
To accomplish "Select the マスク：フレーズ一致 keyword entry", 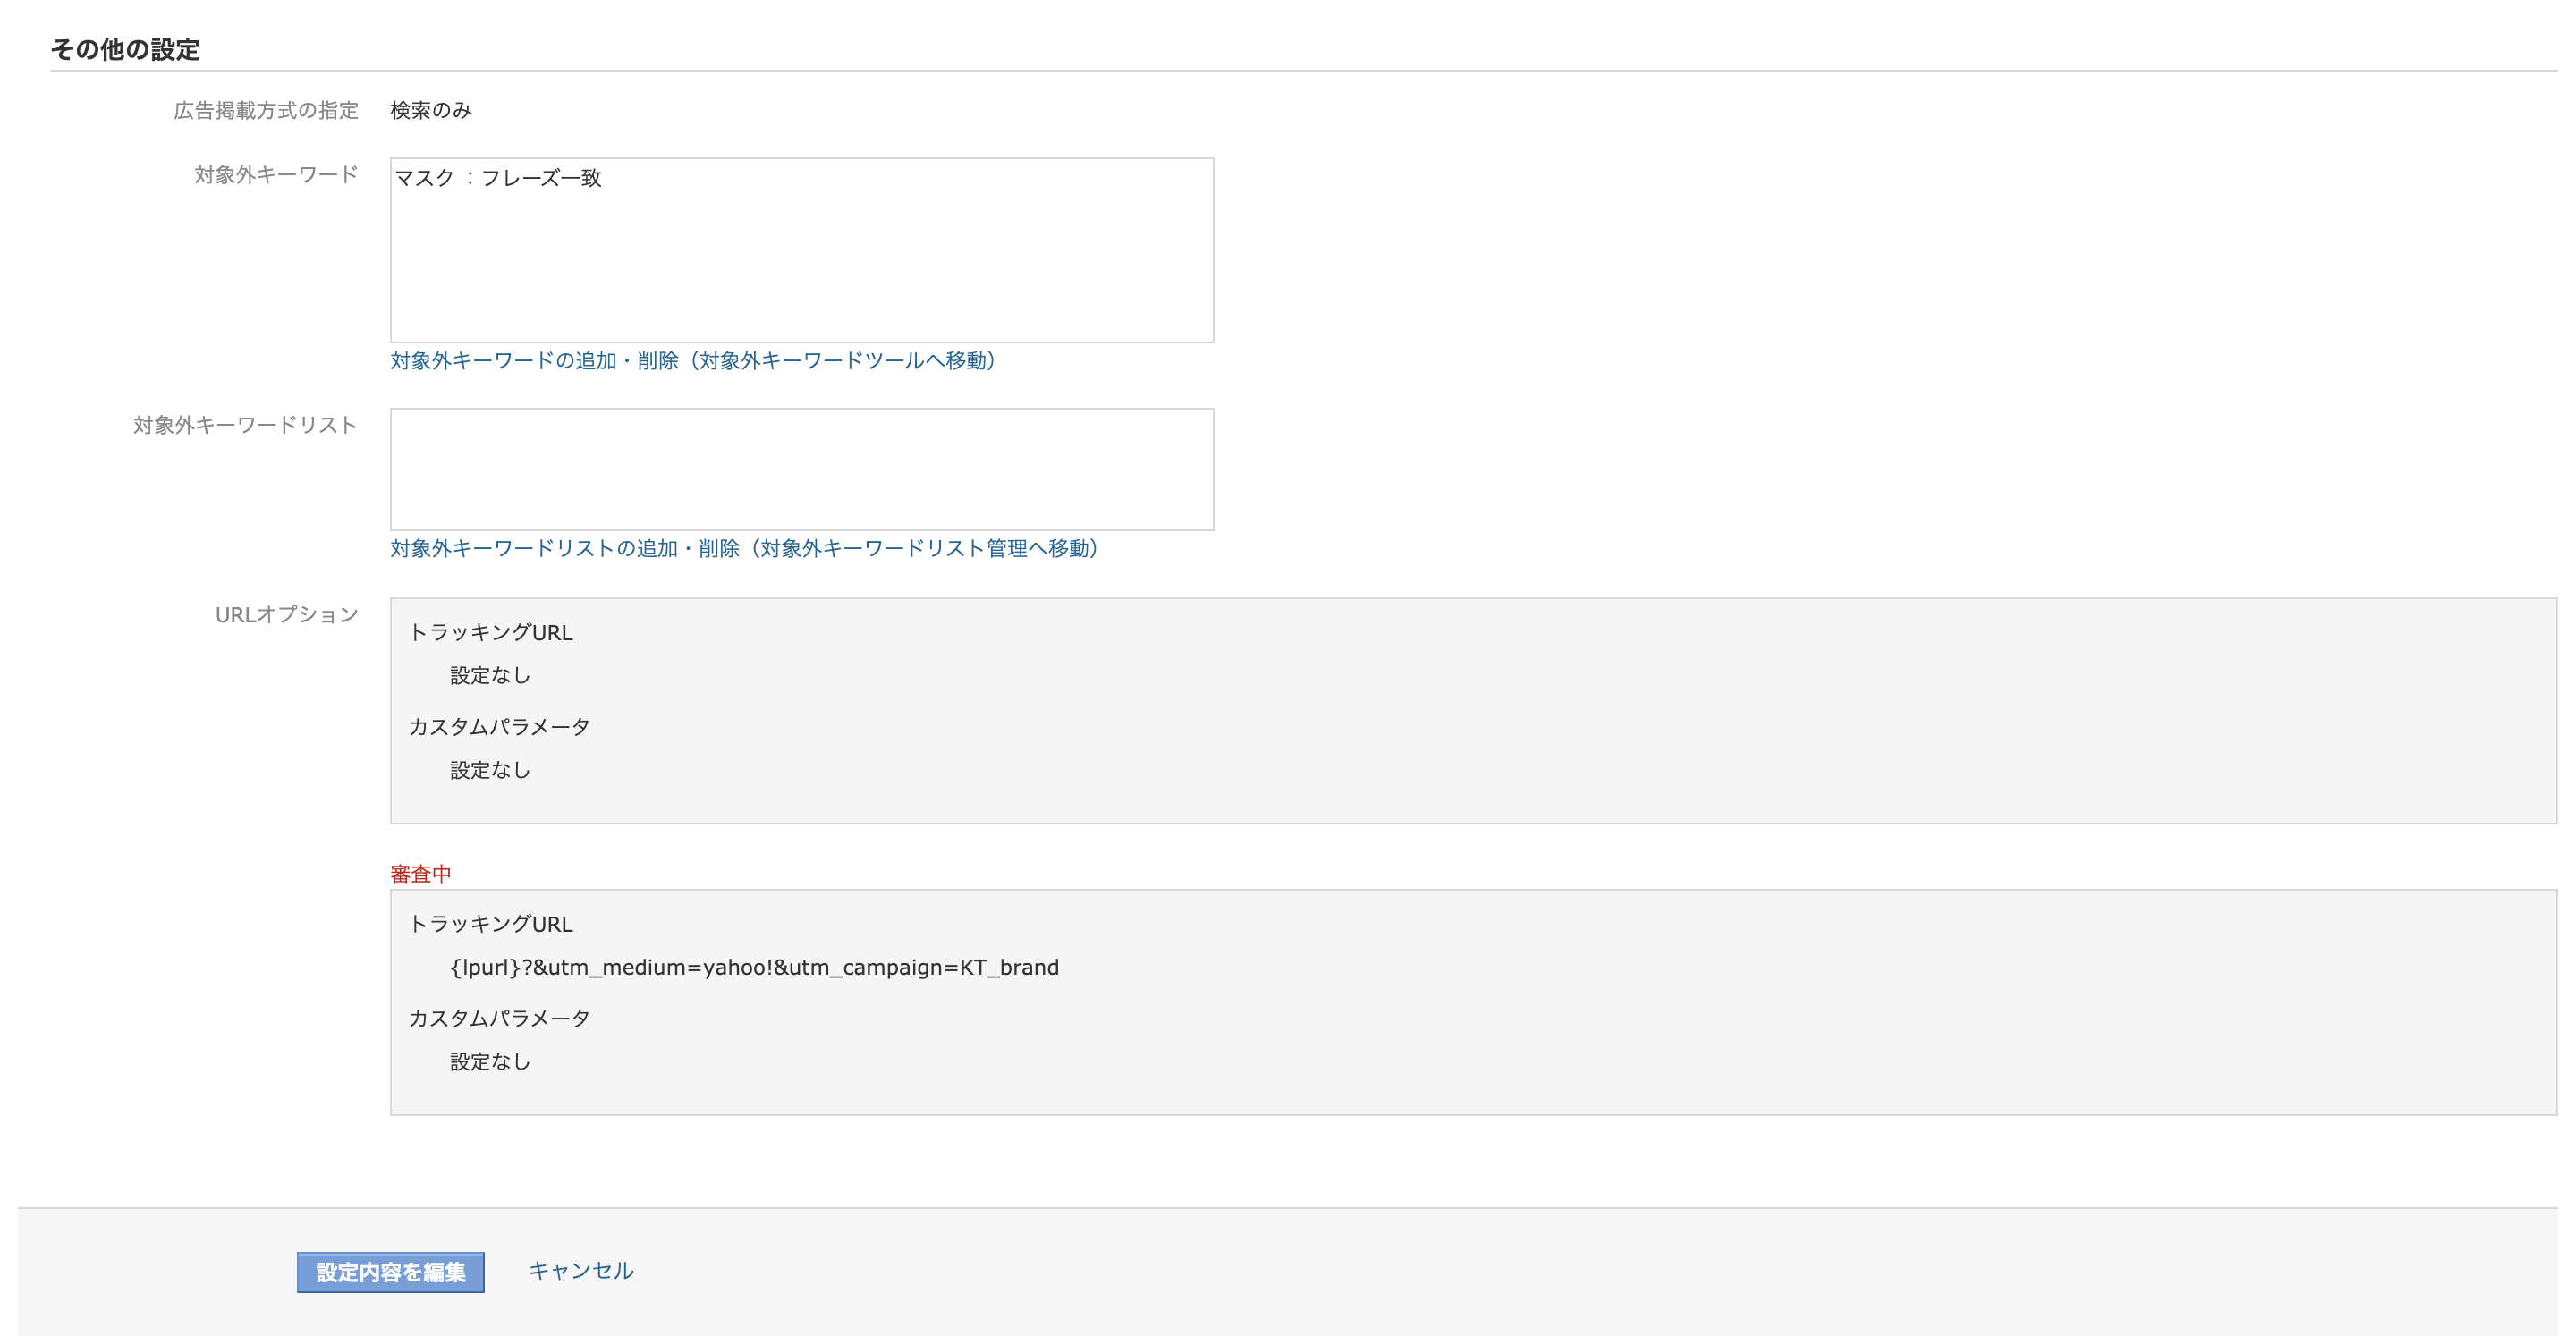I will tap(498, 178).
